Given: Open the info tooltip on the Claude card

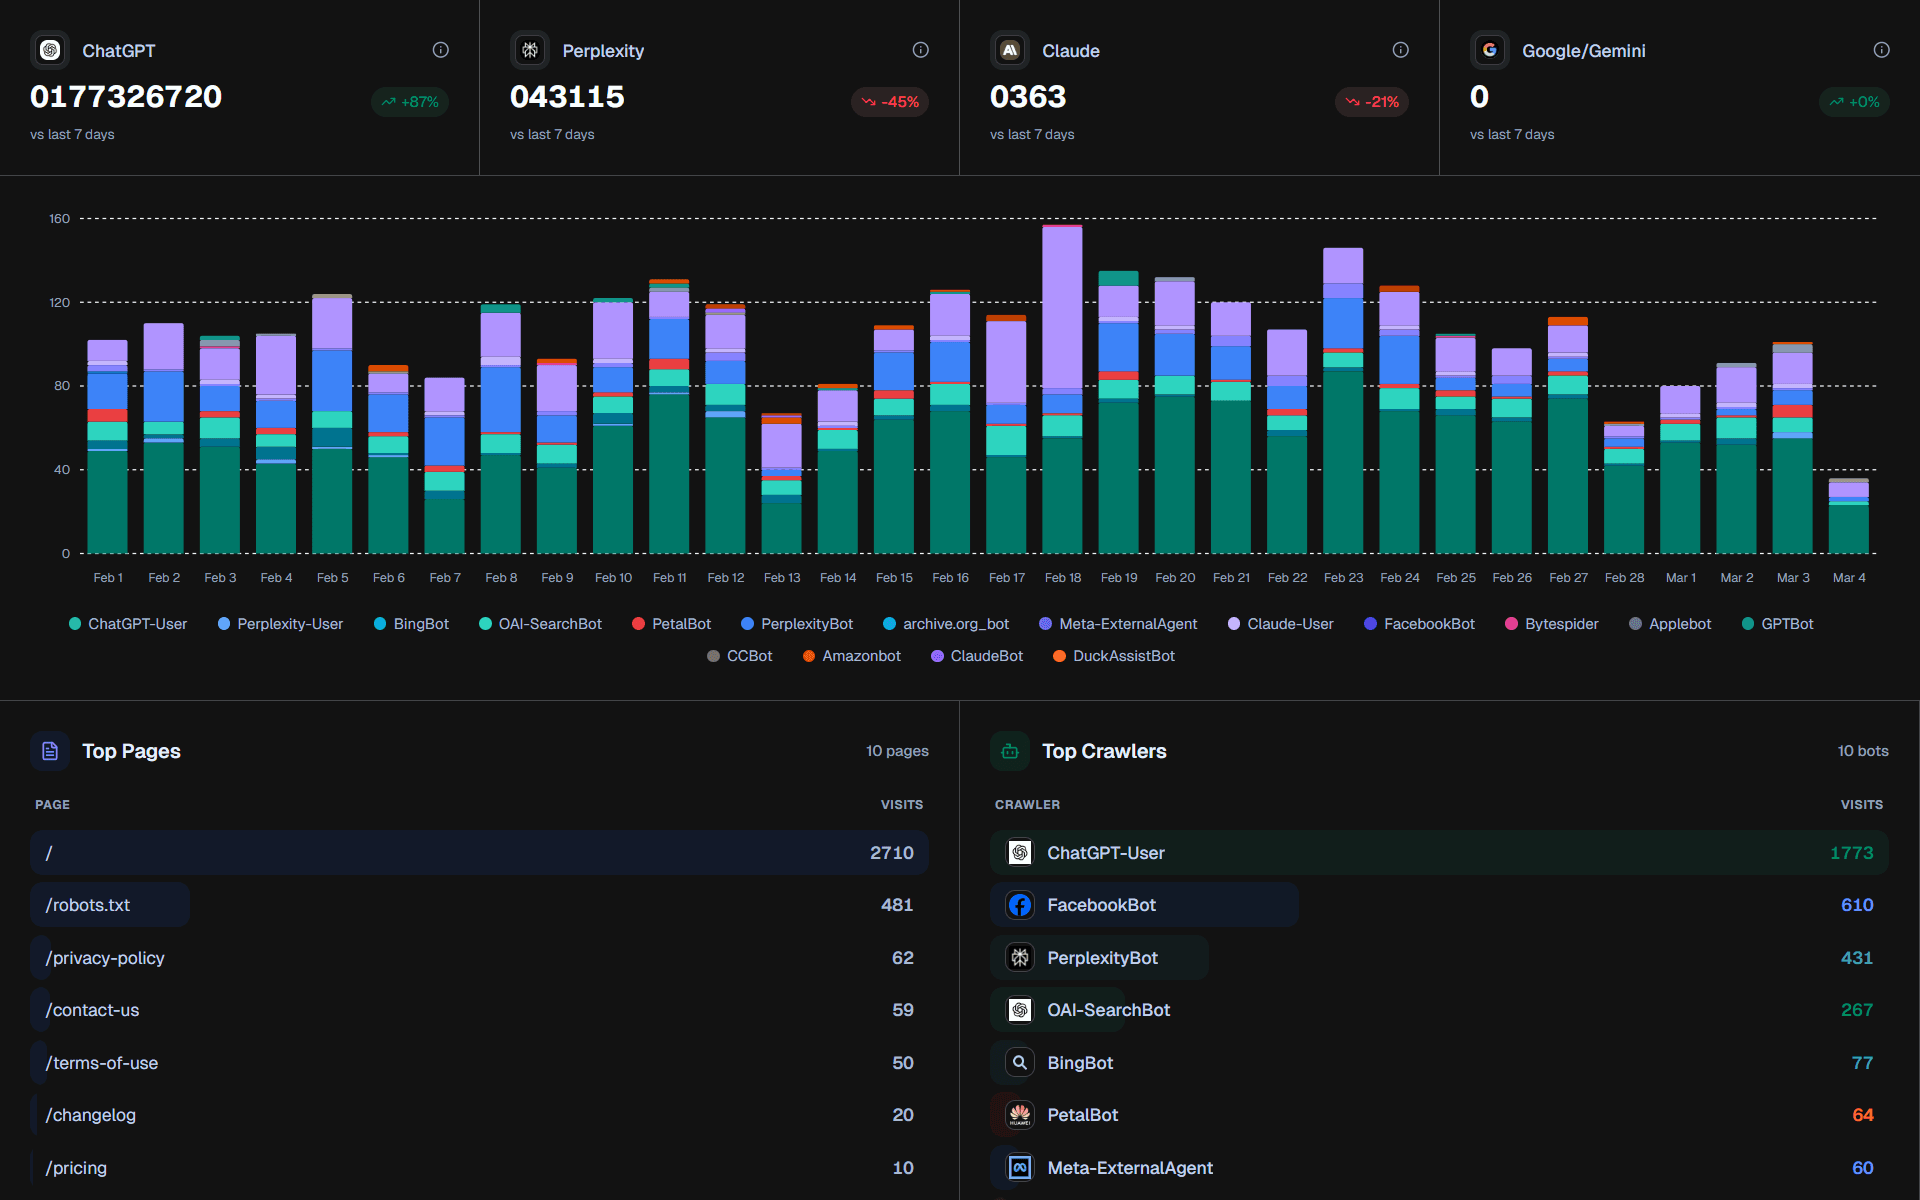Looking at the screenshot, I should (x=1401, y=50).
